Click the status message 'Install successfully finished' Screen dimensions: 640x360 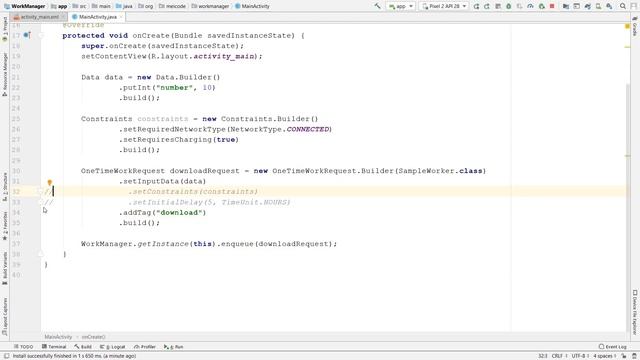74,356
